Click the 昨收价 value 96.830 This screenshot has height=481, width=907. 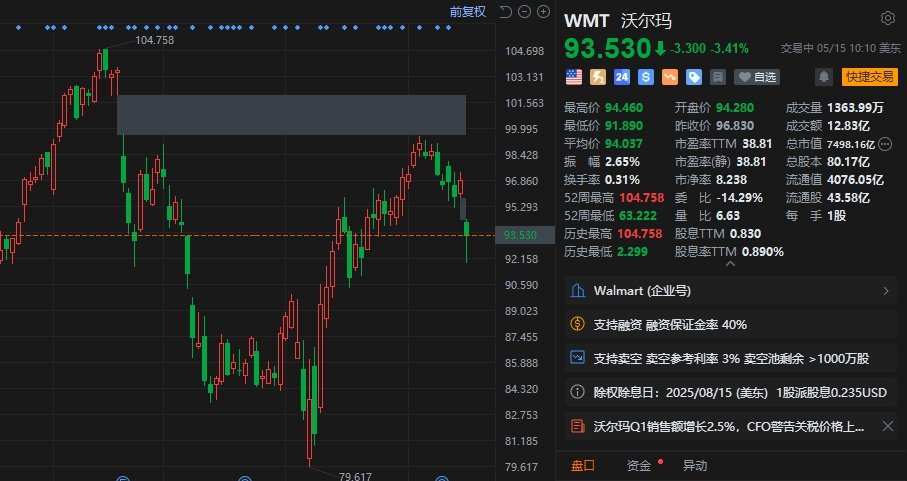coord(735,125)
